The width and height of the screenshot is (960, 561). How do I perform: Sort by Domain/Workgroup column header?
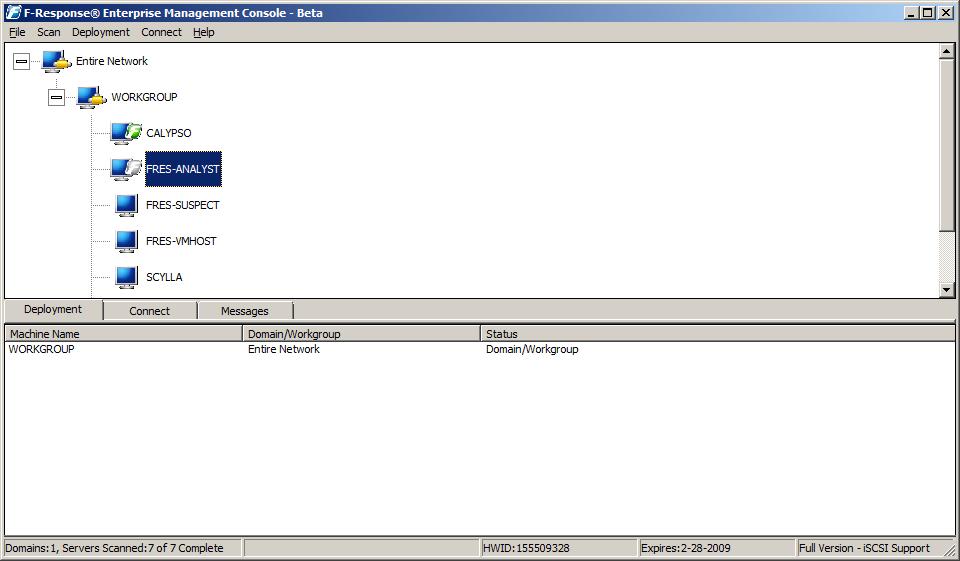point(362,334)
